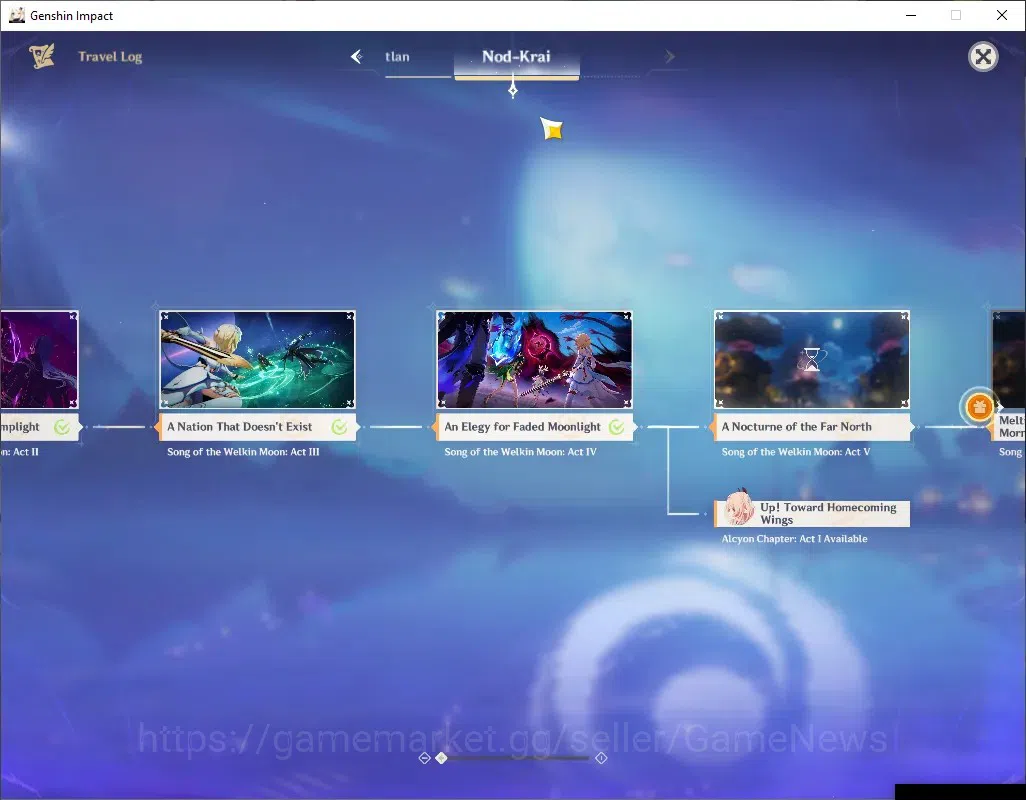Image resolution: width=1026 pixels, height=800 pixels.
Task: Open the 'Up! Toward Homecoming Wings' quest entry
Action: pos(812,513)
